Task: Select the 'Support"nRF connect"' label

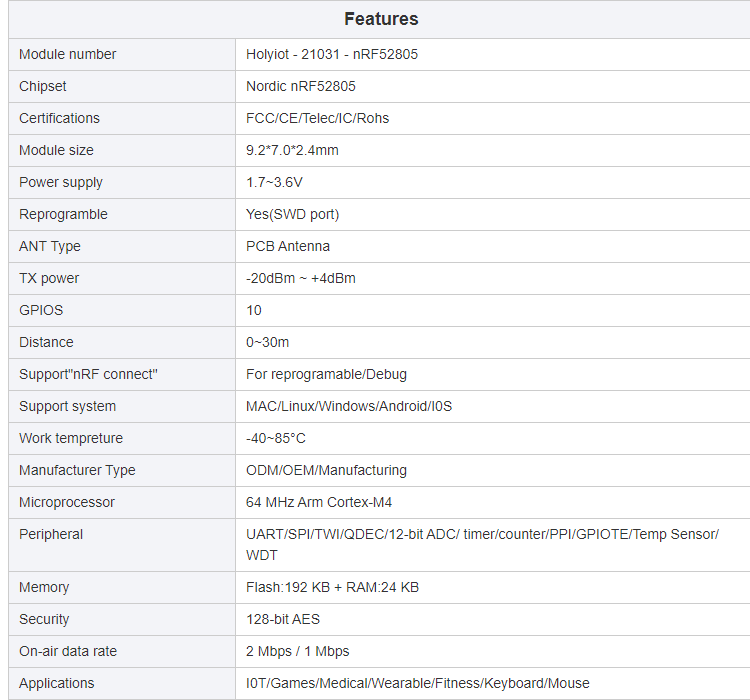Action: point(88,374)
